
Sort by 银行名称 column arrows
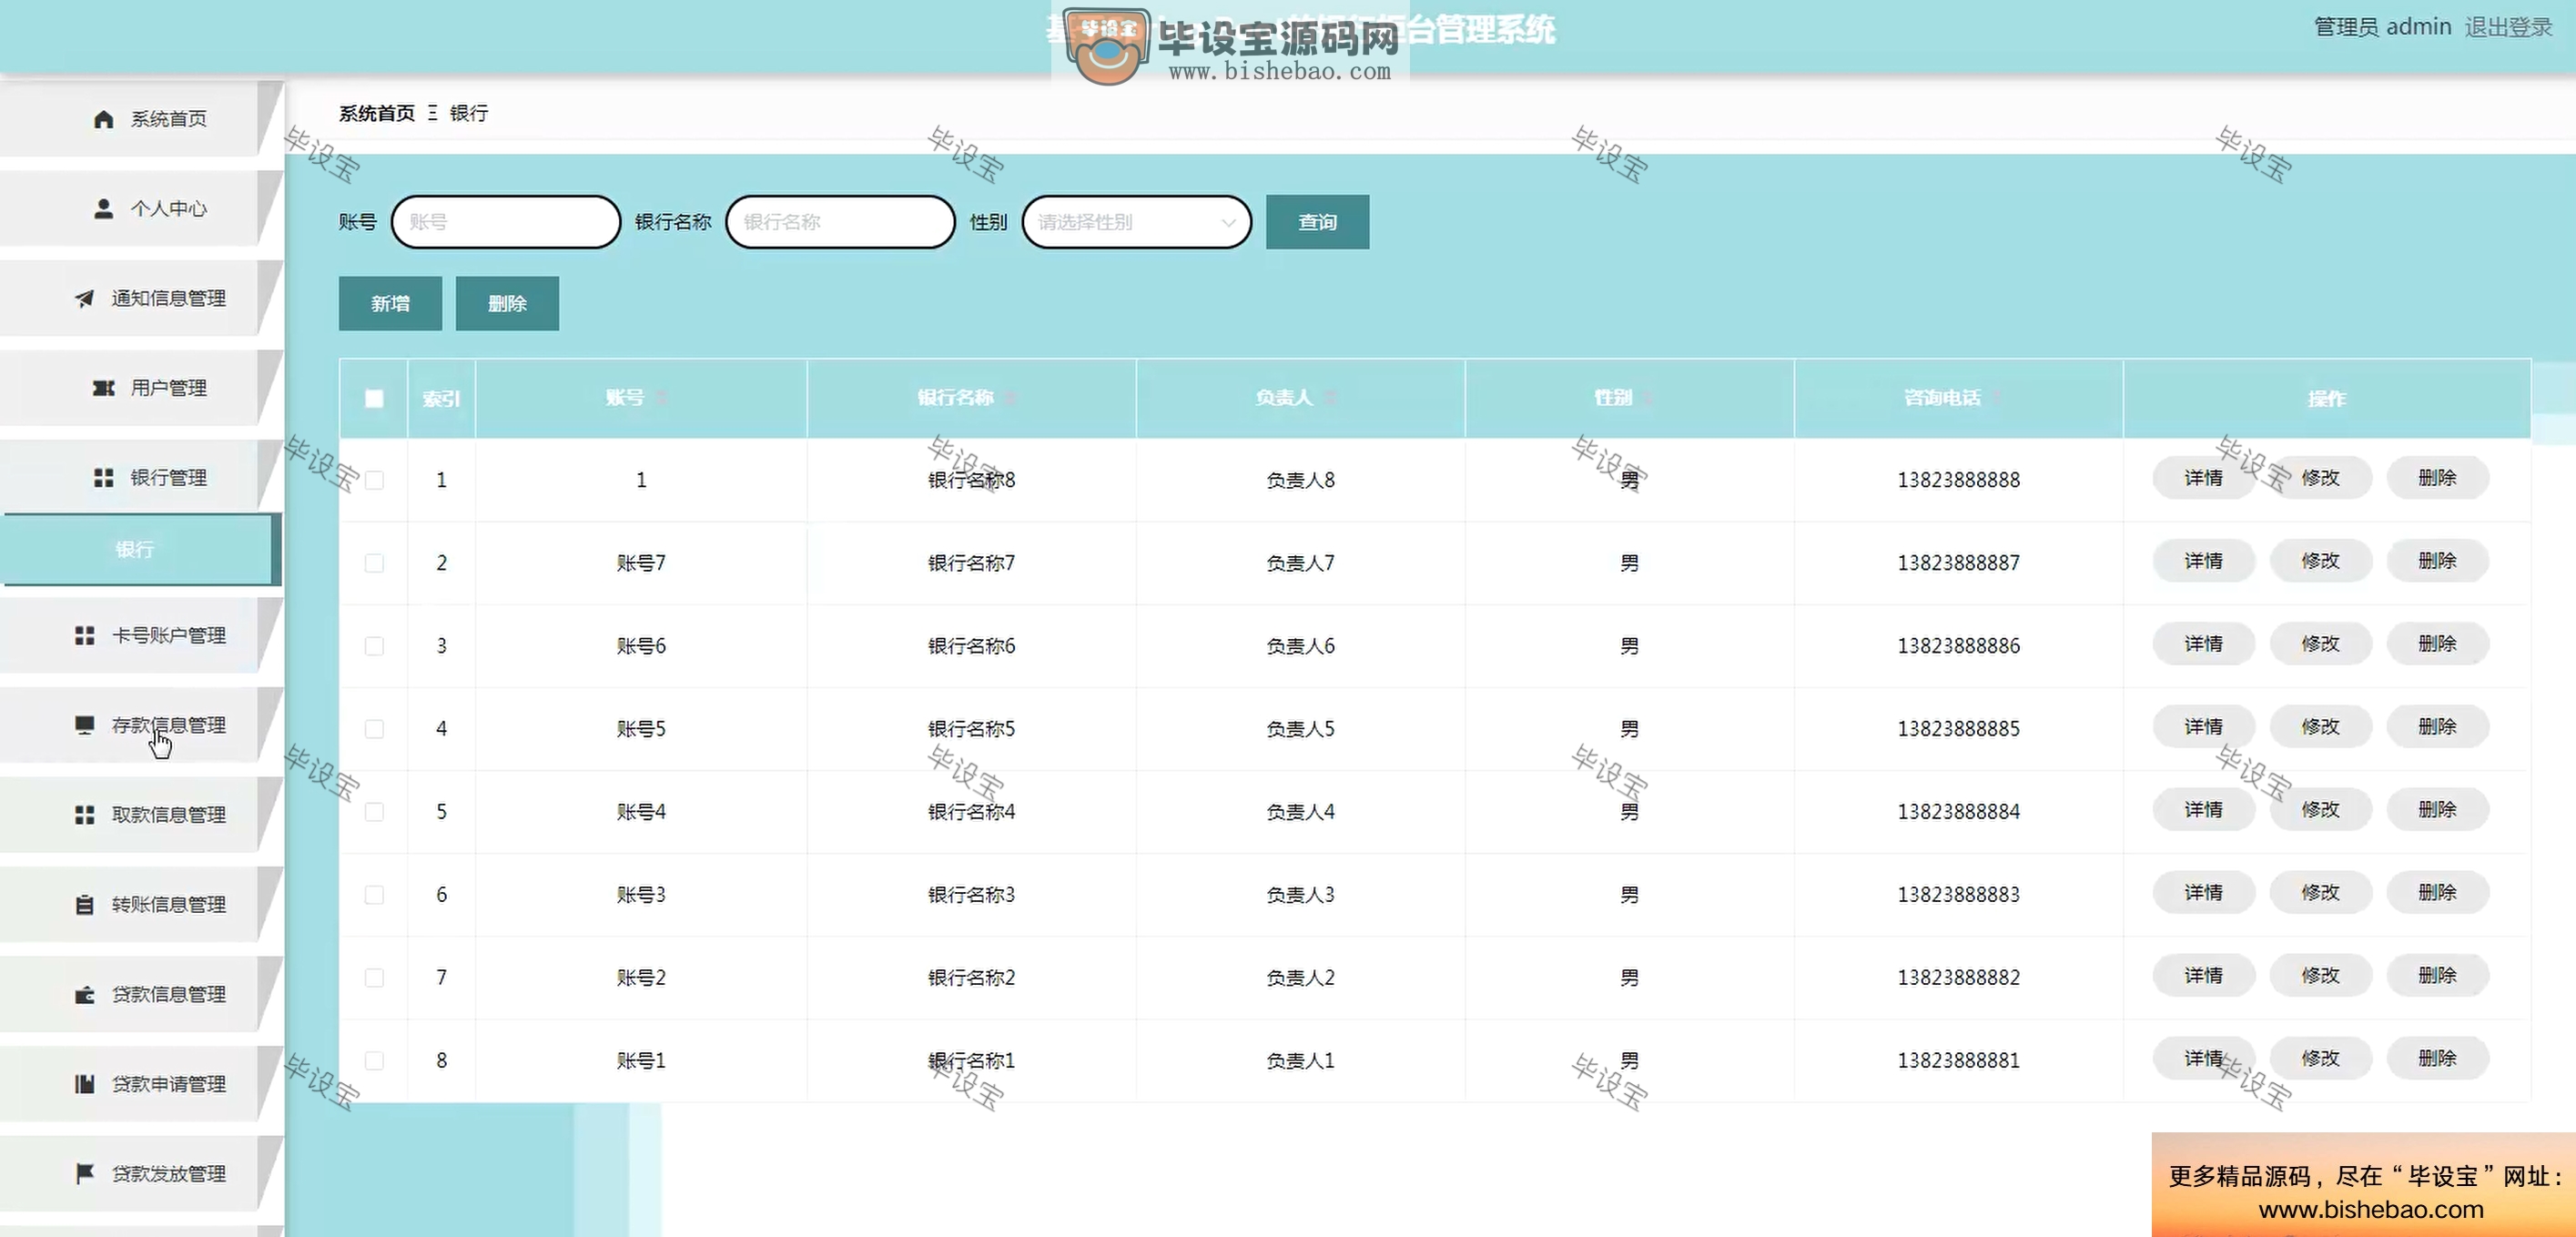(x=1010, y=398)
